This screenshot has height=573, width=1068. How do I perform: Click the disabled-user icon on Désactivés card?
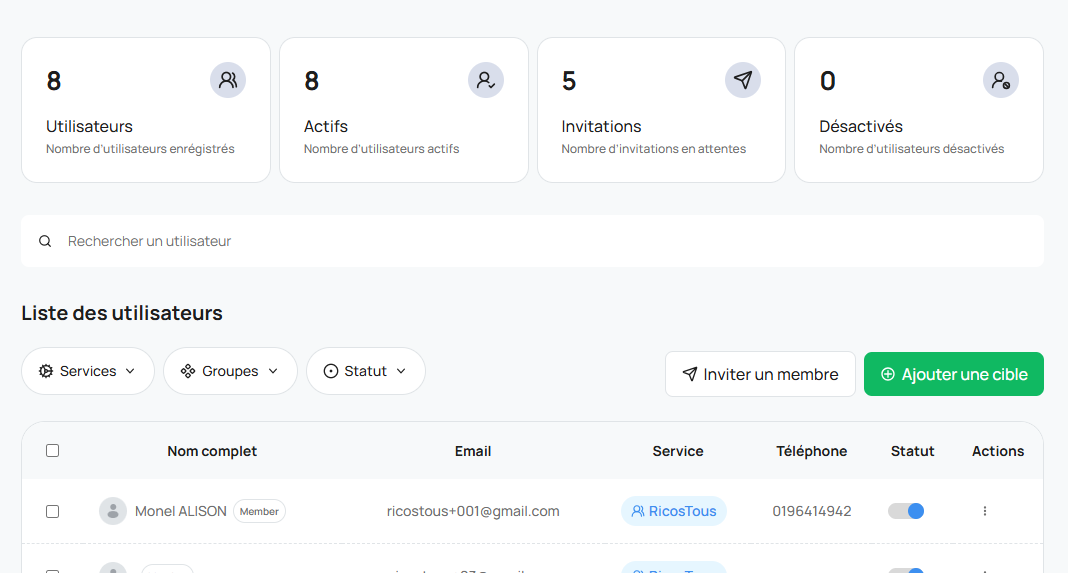[1001, 80]
